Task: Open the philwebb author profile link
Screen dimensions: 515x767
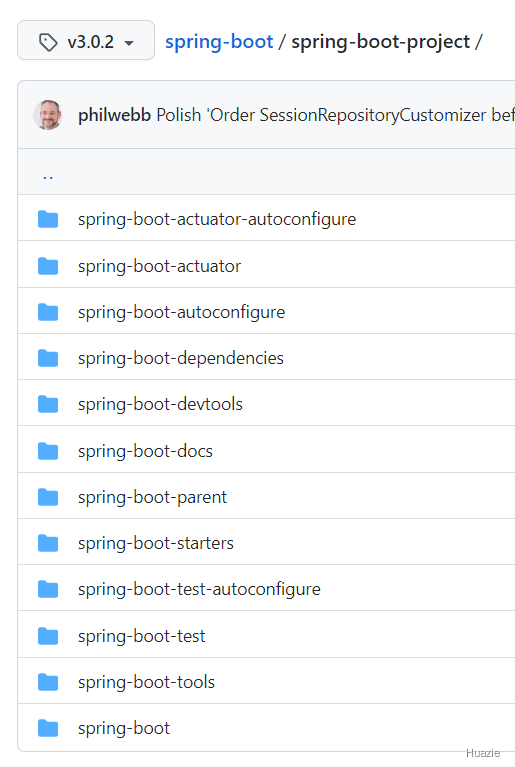Action: point(114,115)
